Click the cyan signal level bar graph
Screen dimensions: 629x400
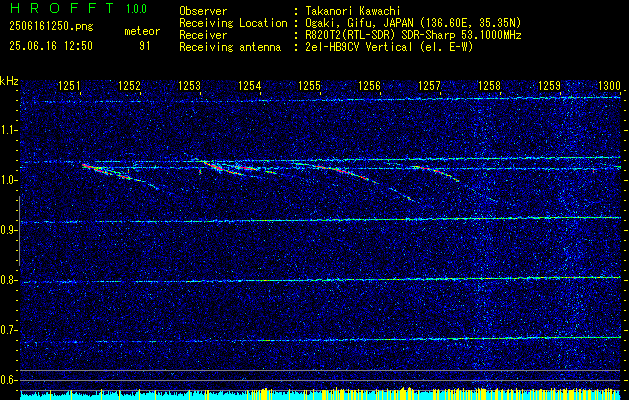[x=320, y=394]
